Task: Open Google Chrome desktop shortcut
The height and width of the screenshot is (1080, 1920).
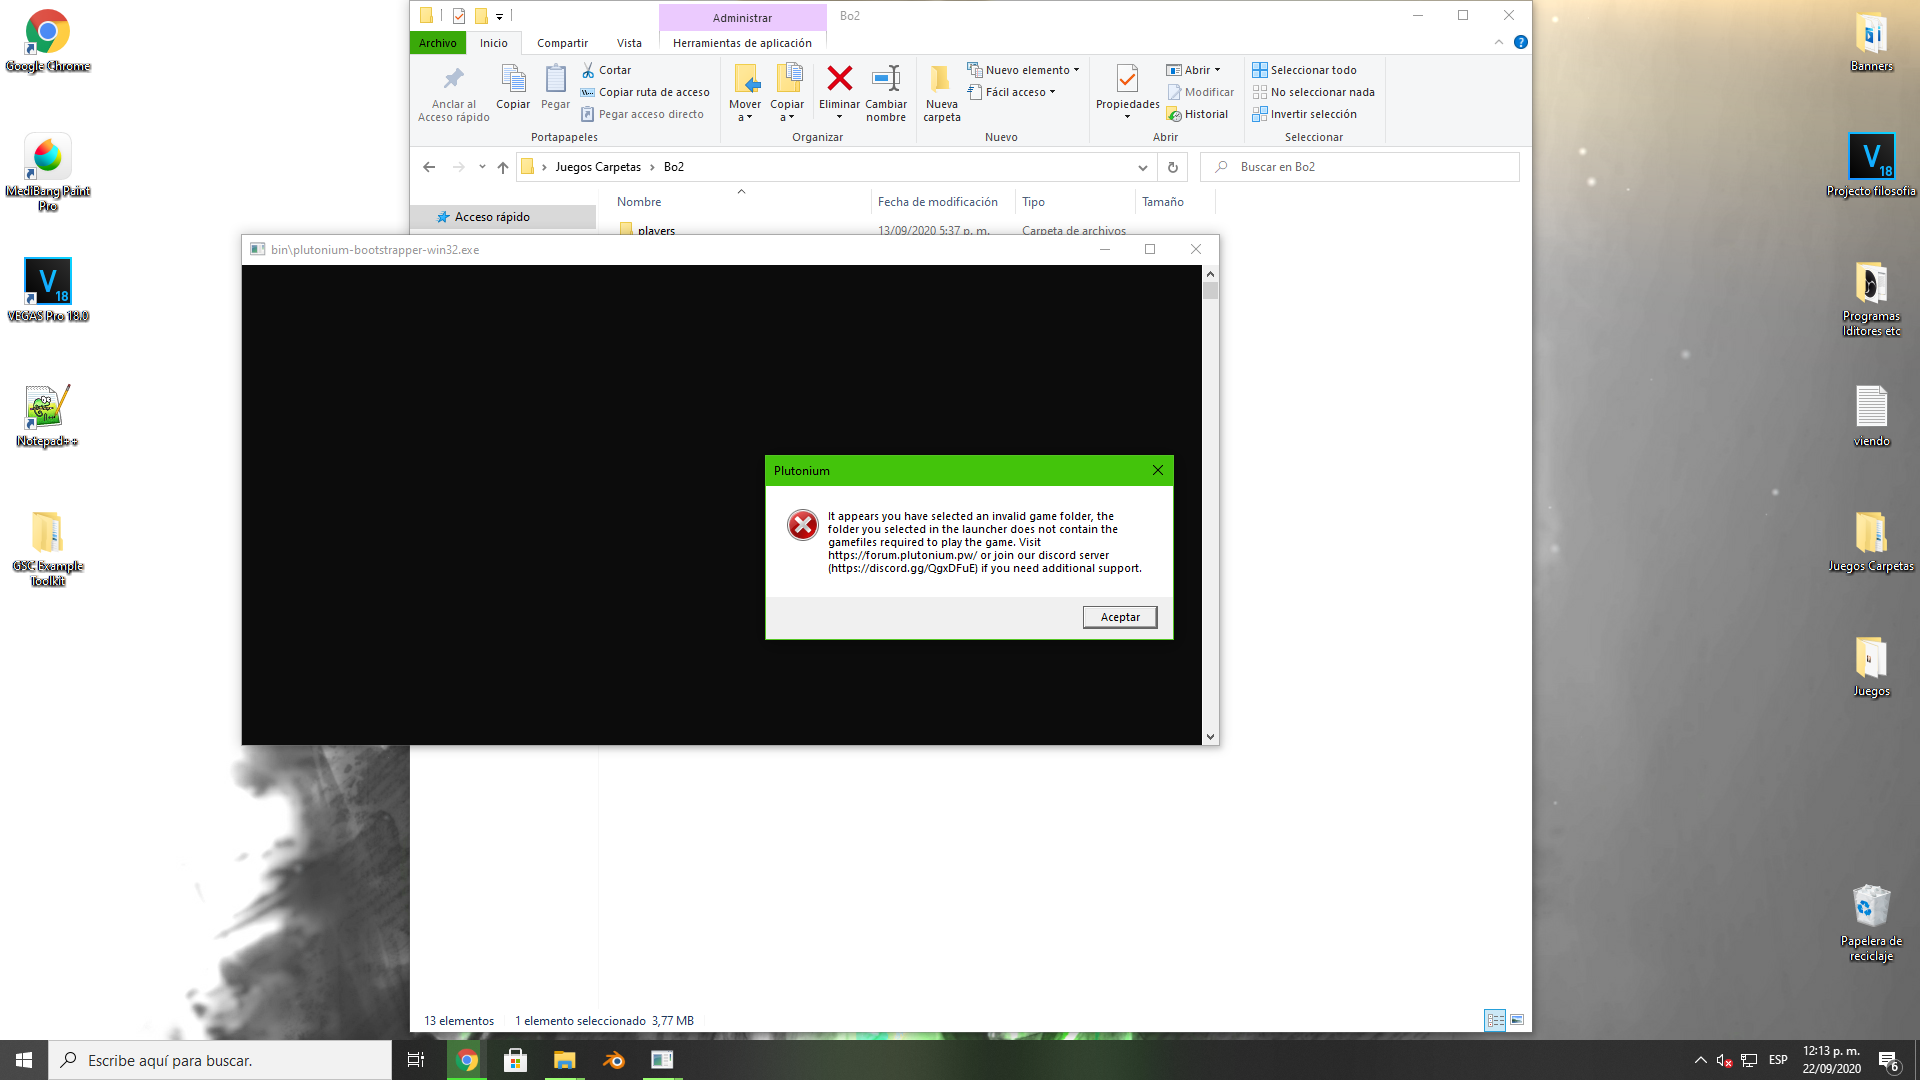Action: (47, 41)
